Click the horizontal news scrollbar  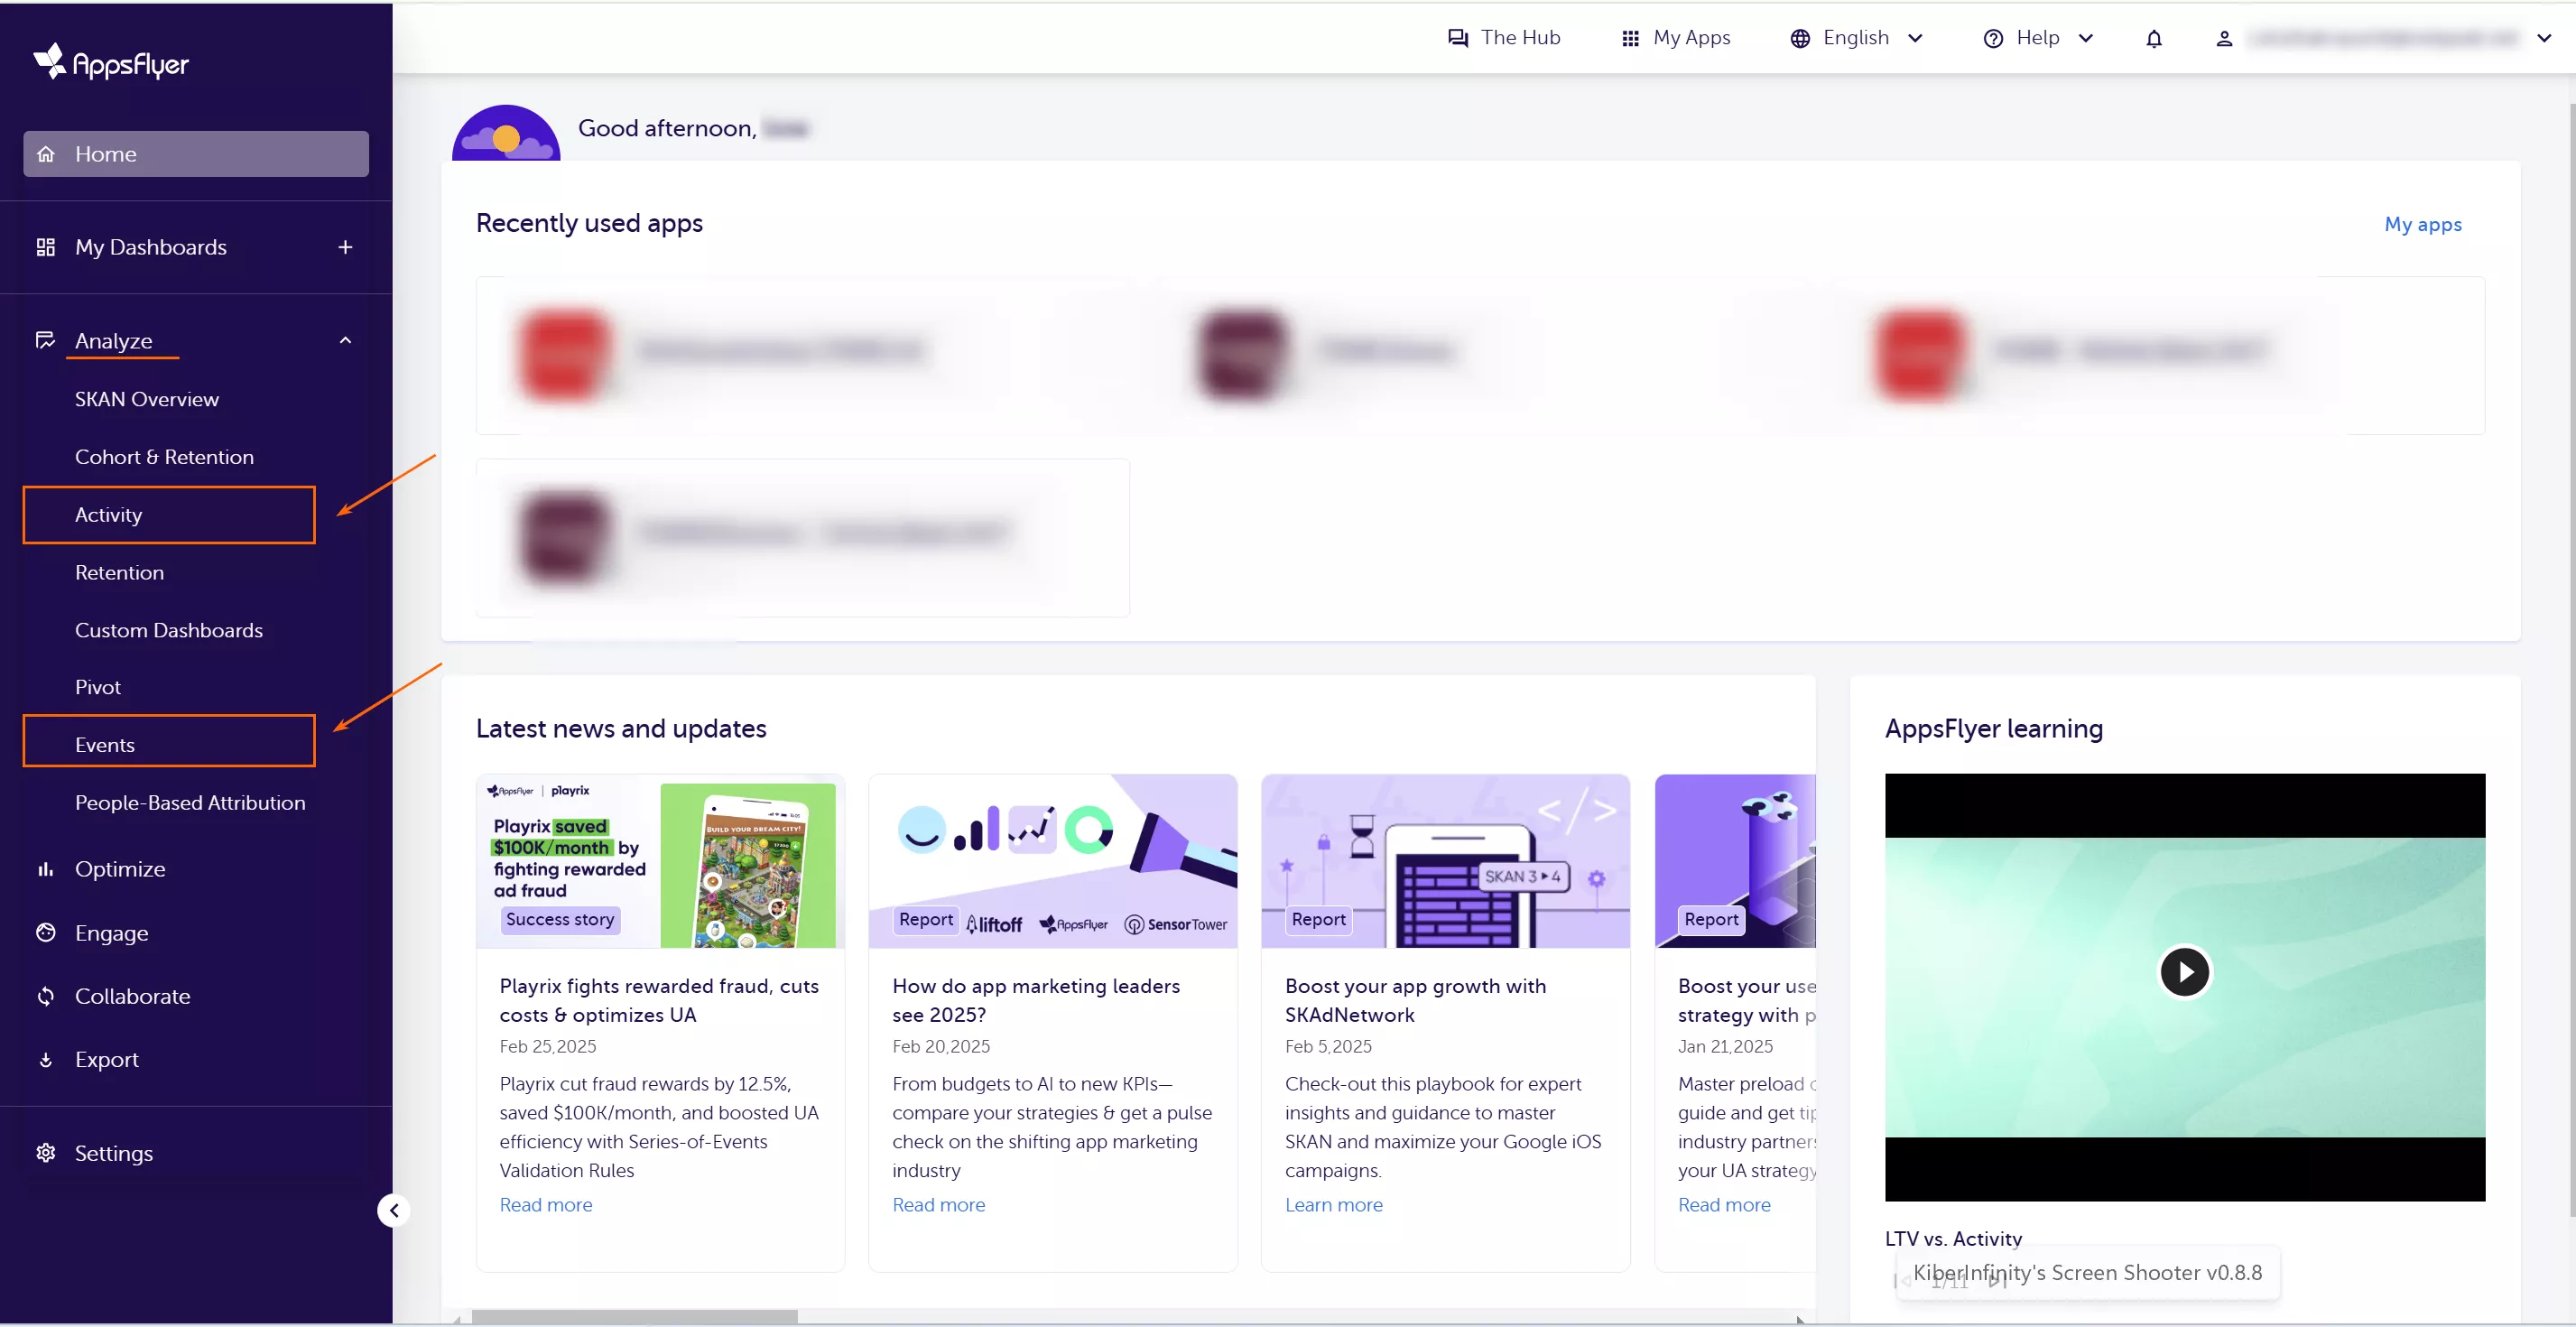tap(634, 1318)
